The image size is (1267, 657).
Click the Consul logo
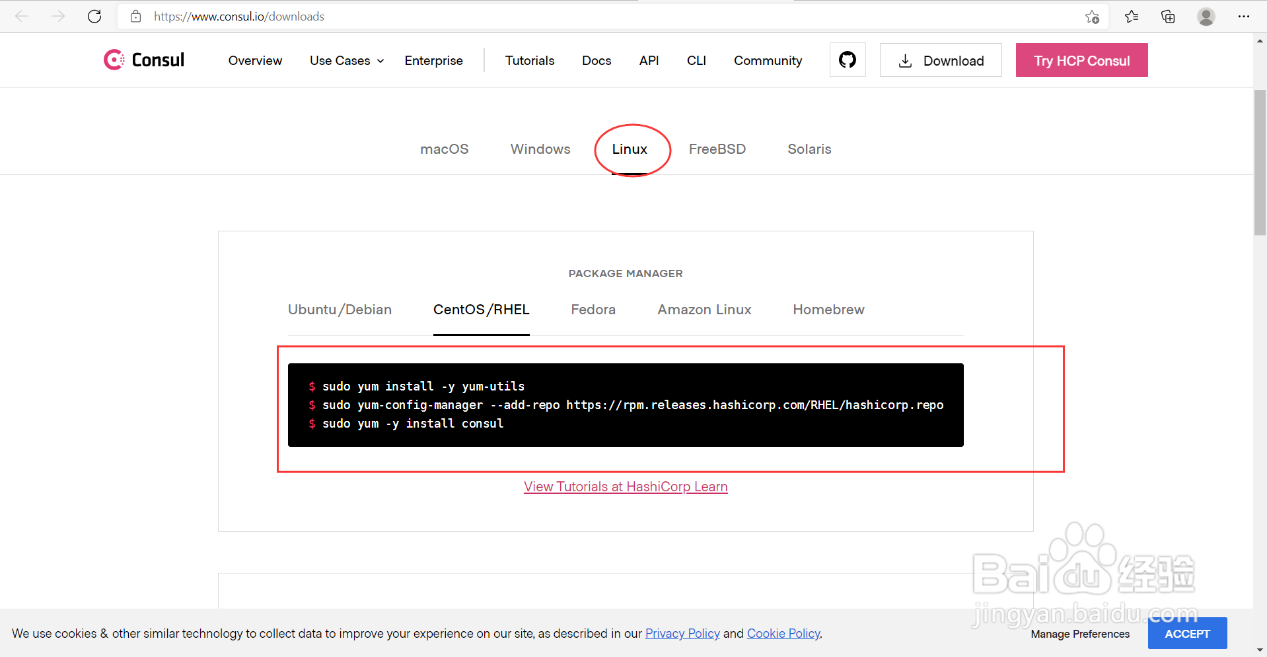pyautogui.click(x=144, y=60)
